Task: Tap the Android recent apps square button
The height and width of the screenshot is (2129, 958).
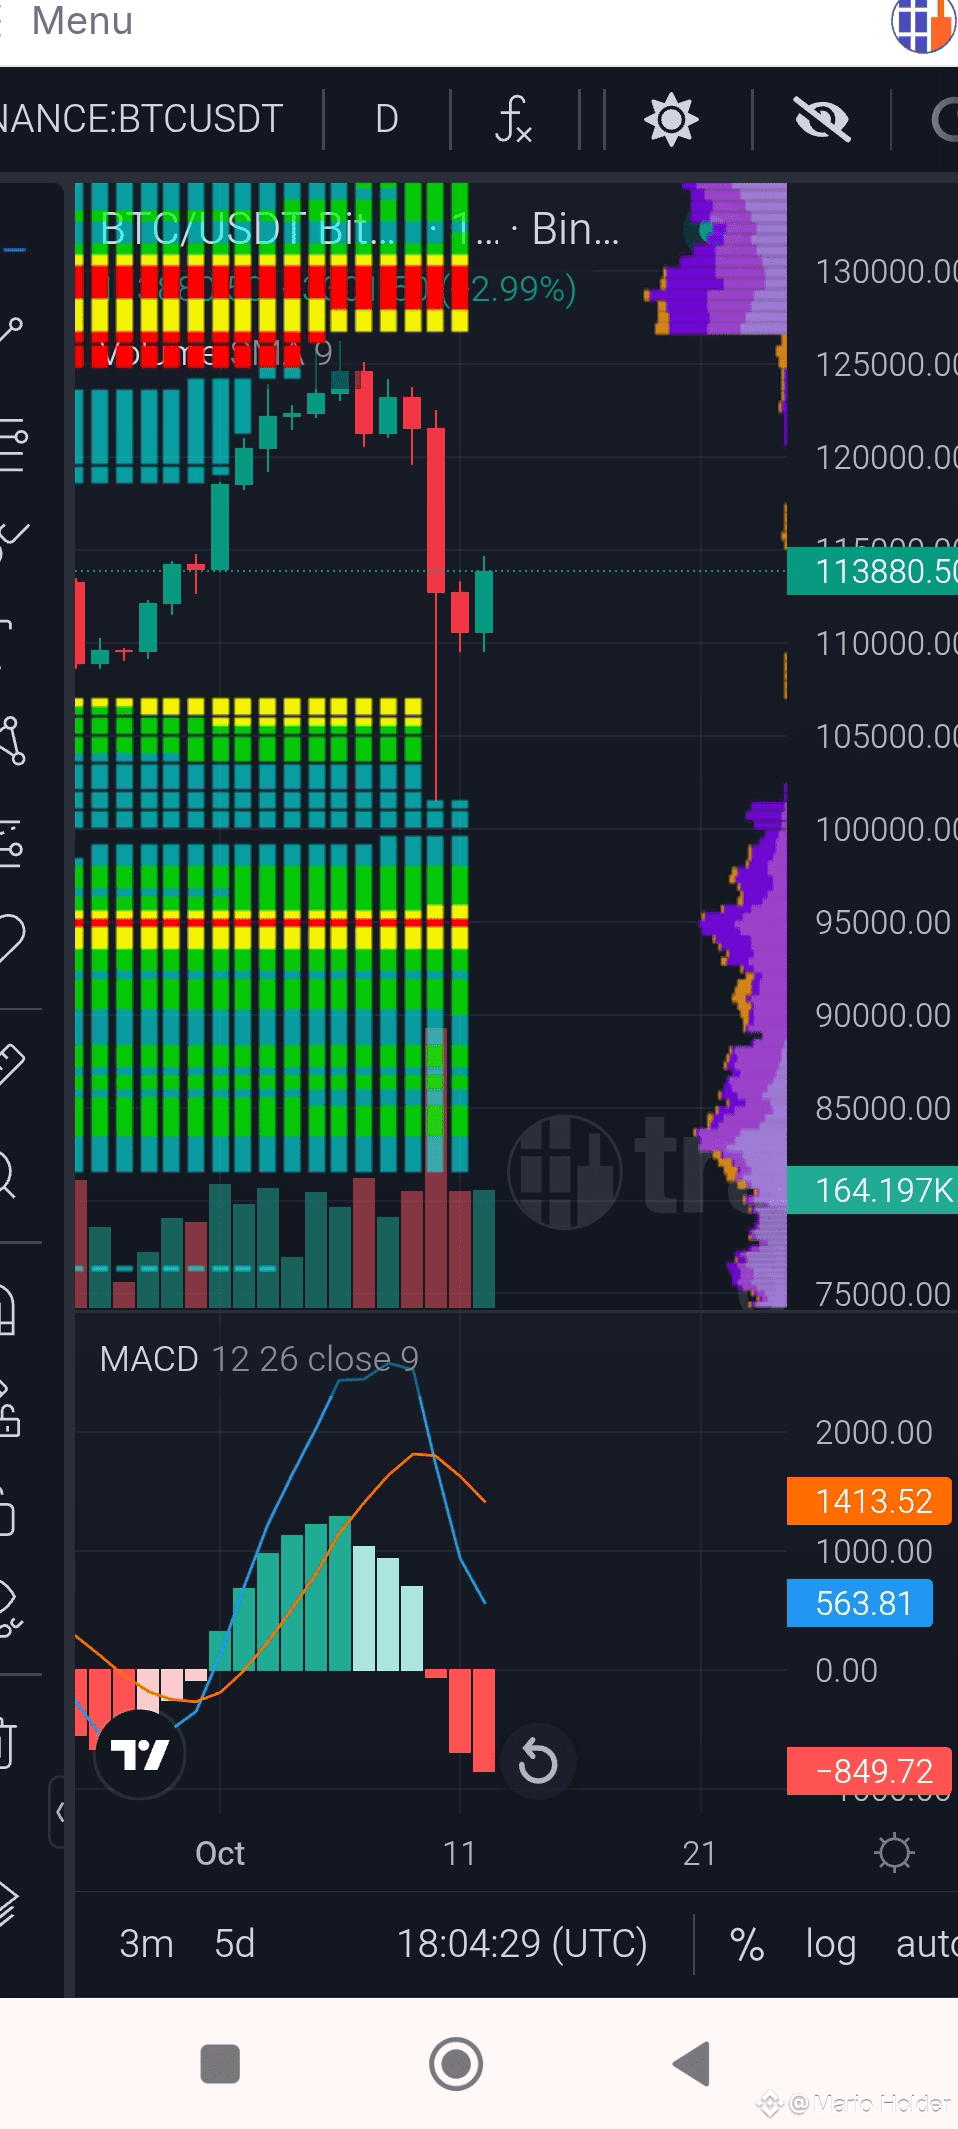Action: point(220,2063)
